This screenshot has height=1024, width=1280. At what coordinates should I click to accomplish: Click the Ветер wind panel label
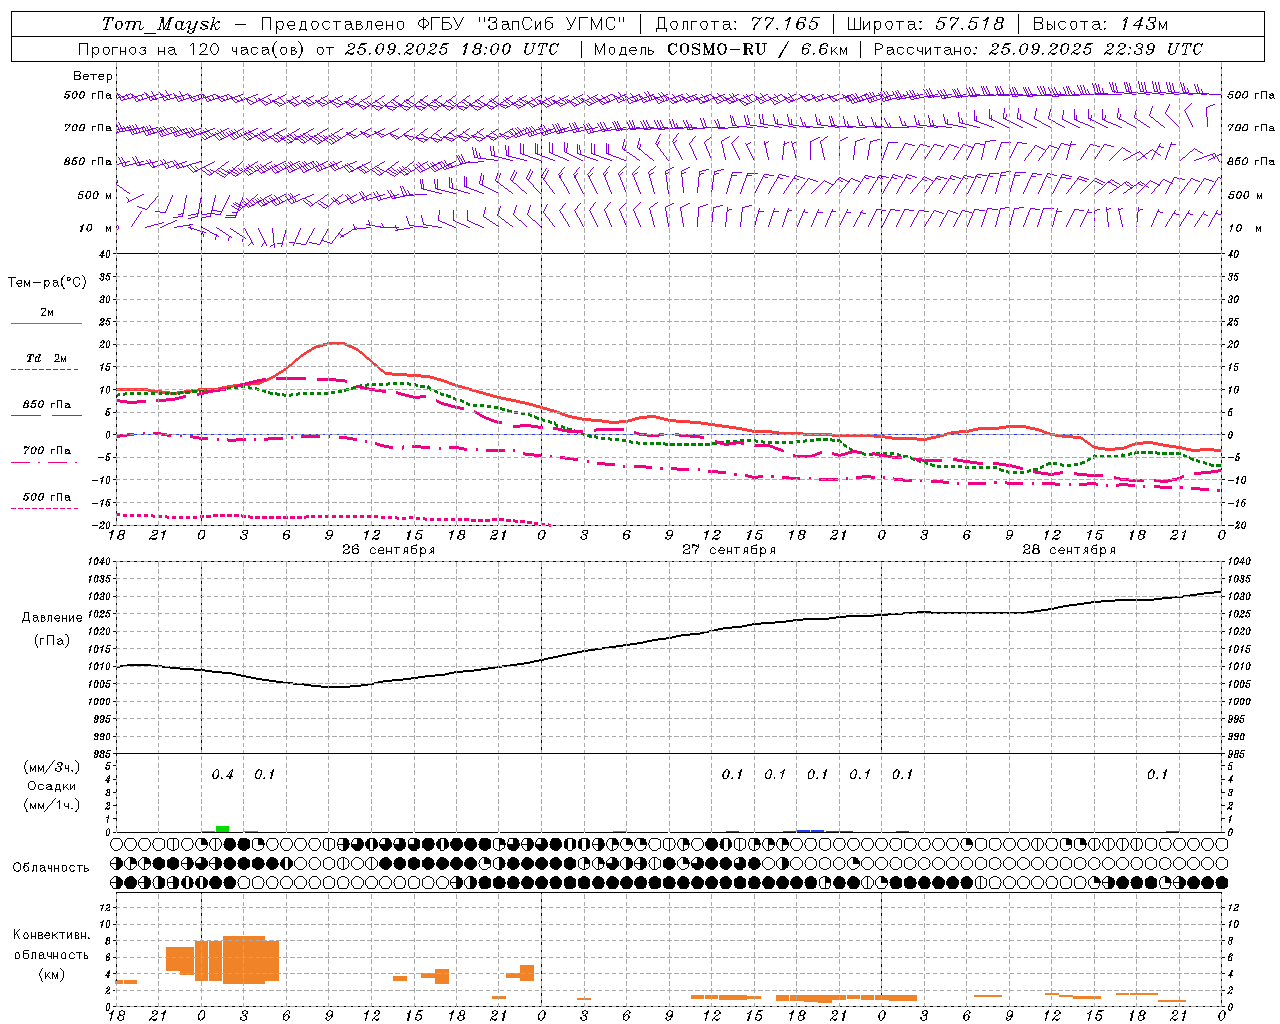pyautogui.click(x=93, y=76)
